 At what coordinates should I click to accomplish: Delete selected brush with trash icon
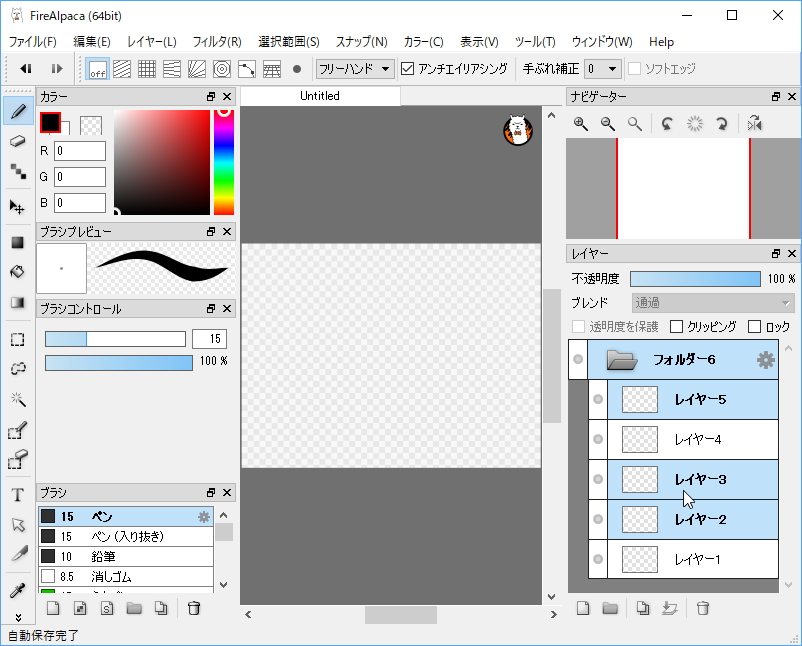193,608
